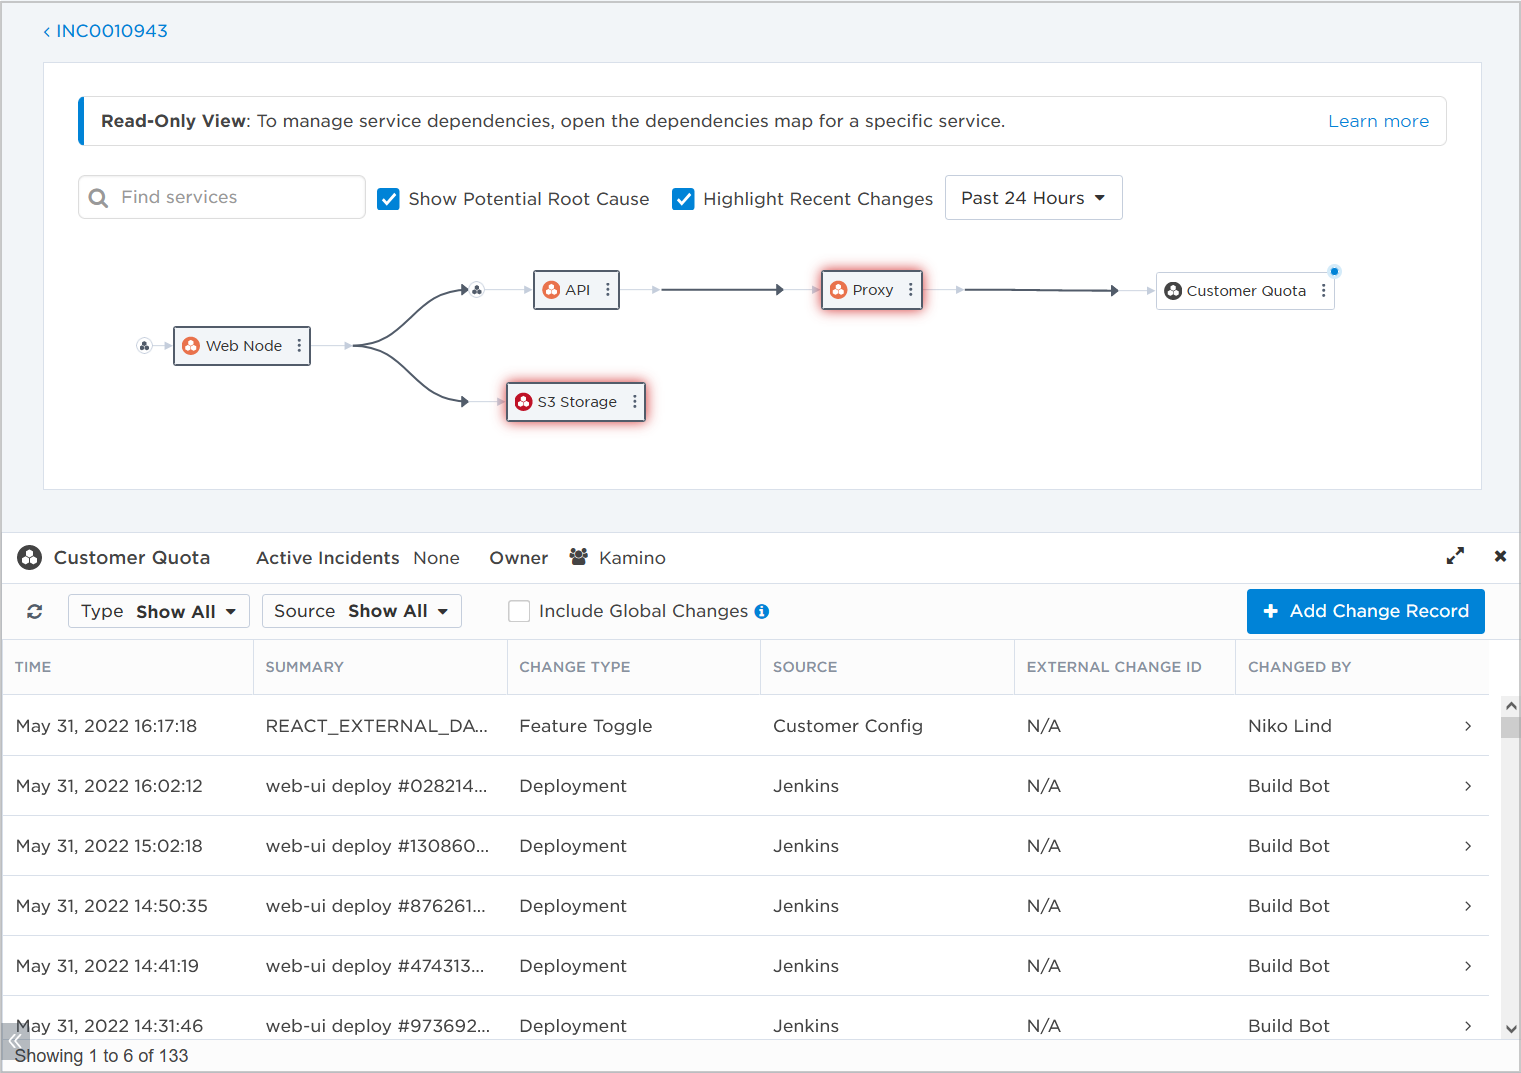Click the search magnifier icon

click(x=98, y=198)
